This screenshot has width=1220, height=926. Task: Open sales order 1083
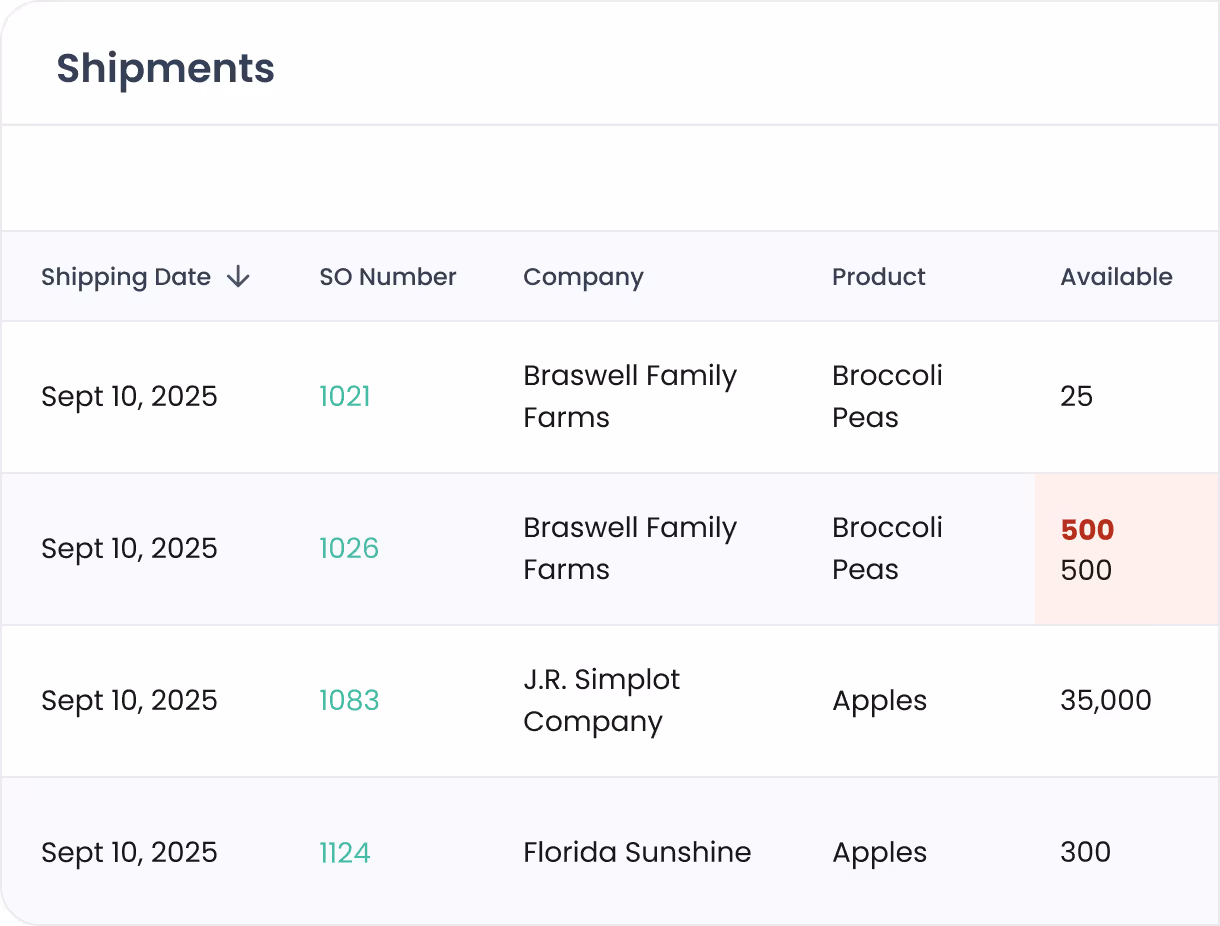[349, 701]
